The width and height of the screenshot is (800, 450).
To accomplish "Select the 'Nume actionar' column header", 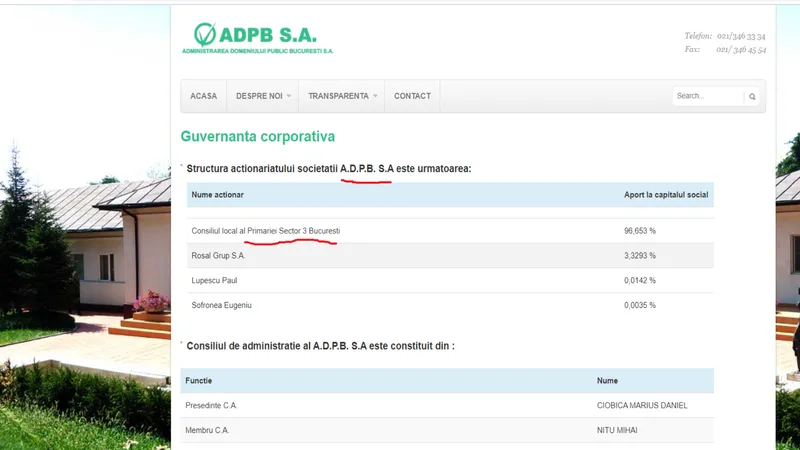I will (x=217, y=194).
